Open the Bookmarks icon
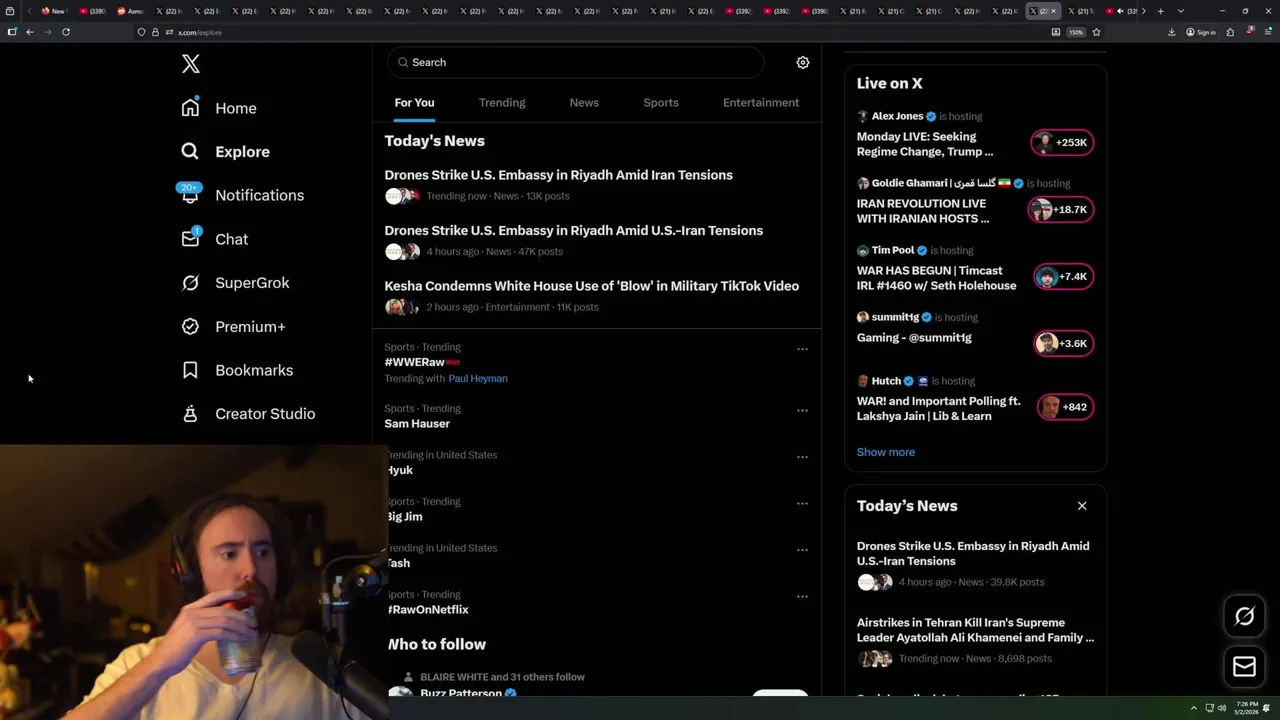 pyautogui.click(x=190, y=370)
